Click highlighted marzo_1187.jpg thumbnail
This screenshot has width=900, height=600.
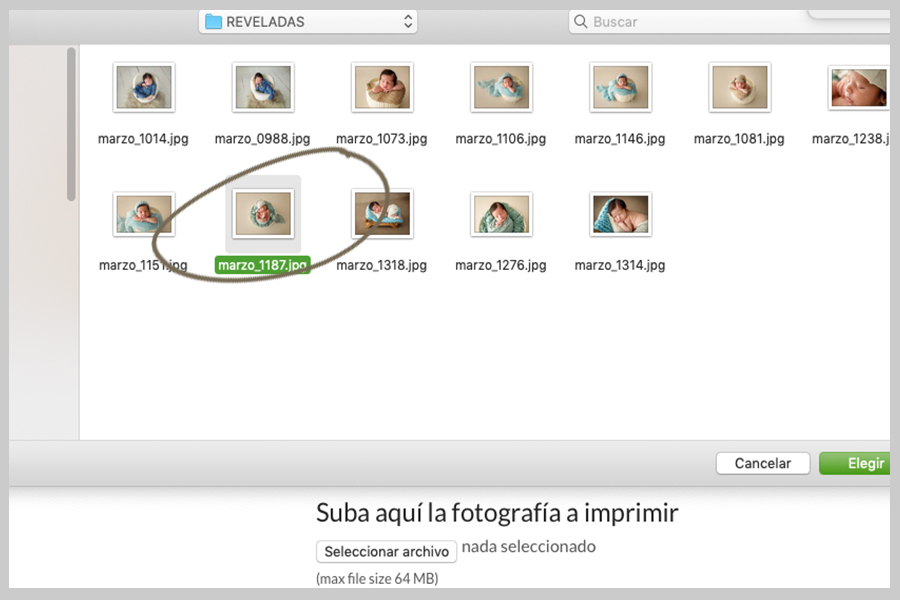pos(263,215)
